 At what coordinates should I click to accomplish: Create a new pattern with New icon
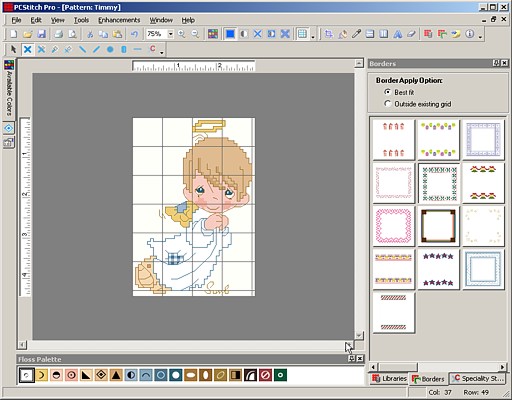tap(14, 34)
